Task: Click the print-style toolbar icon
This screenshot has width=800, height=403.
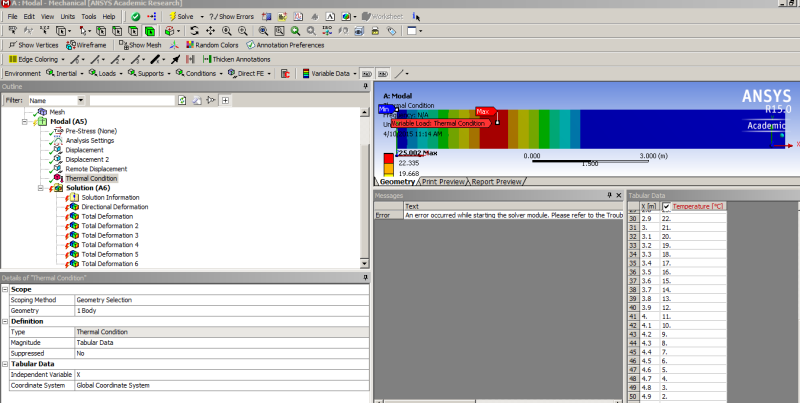Action: pos(375,31)
